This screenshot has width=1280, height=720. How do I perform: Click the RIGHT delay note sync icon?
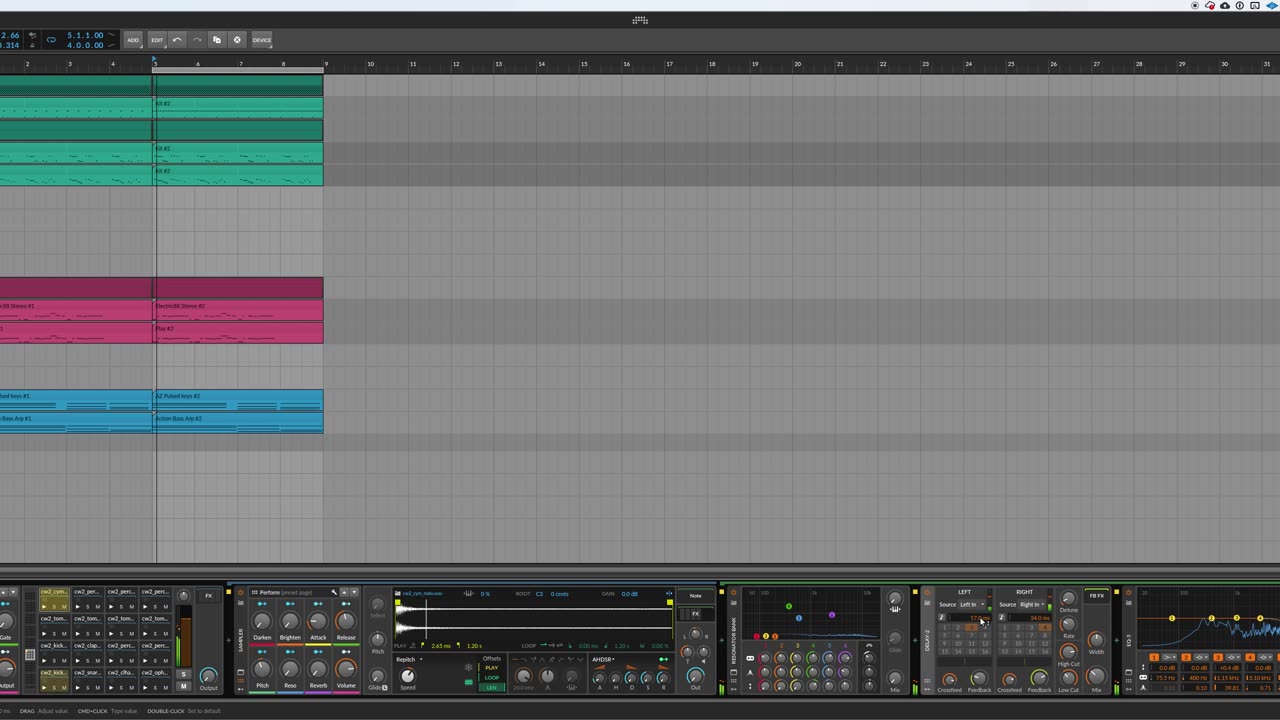[1002, 618]
